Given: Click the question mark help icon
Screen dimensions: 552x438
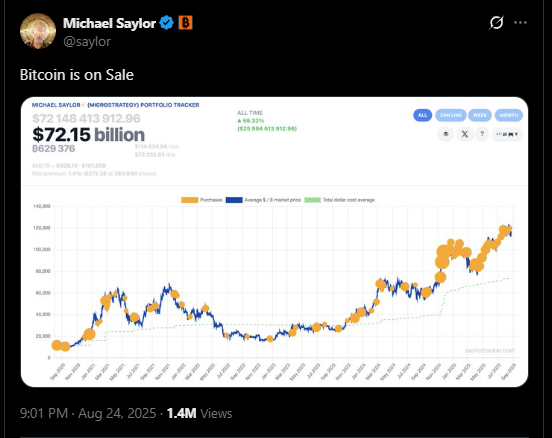Looking at the screenshot, I should (x=482, y=134).
